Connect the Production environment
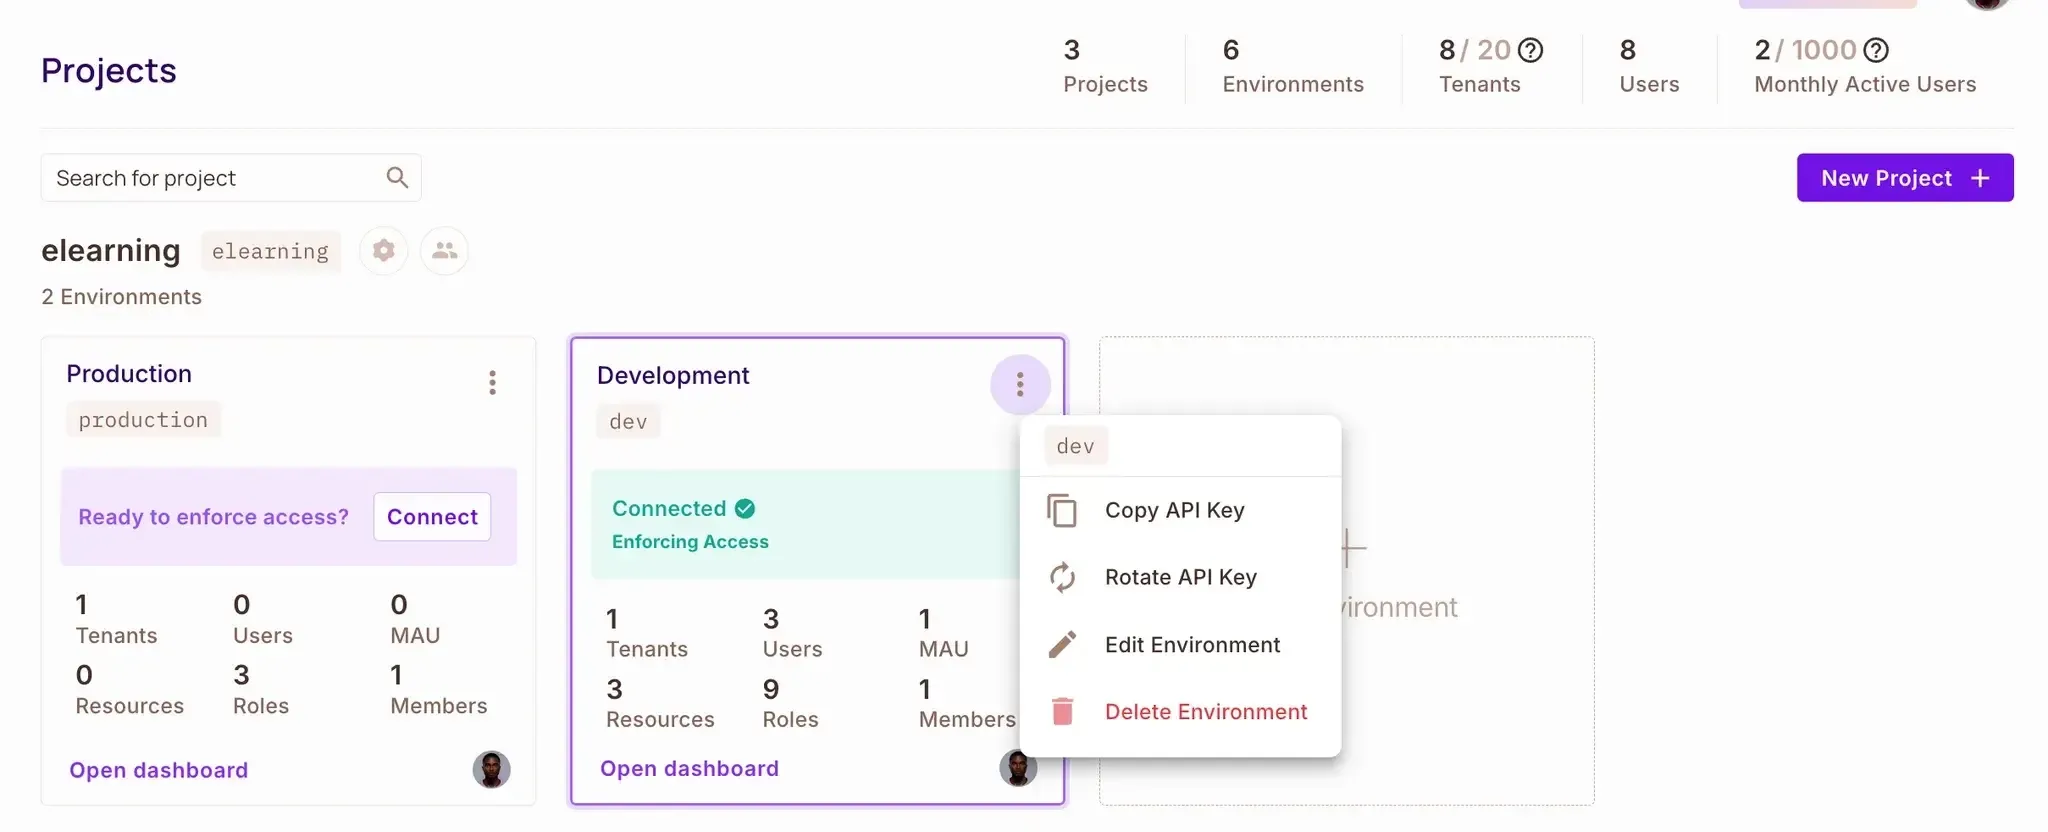This screenshot has height=832, width=2048. [x=432, y=517]
